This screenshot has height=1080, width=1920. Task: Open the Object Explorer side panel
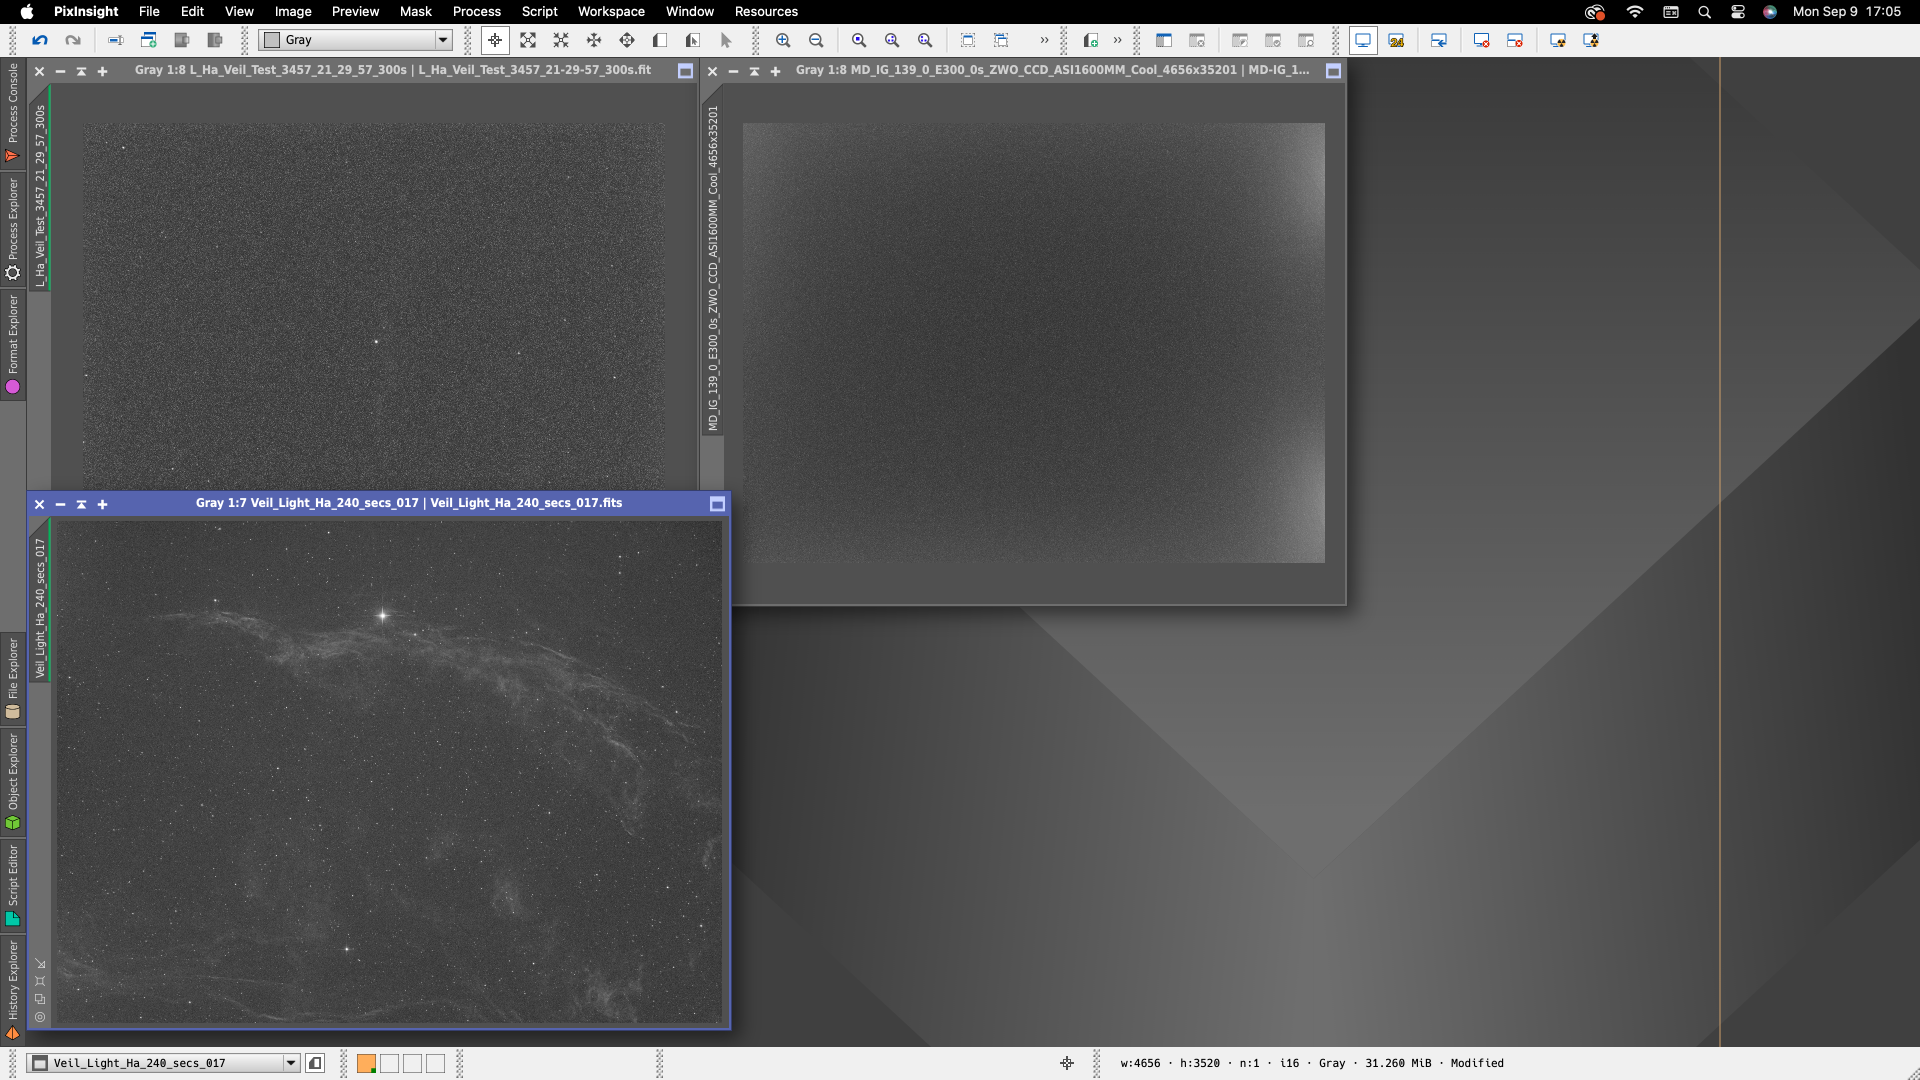pyautogui.click(x=13, y=781)
